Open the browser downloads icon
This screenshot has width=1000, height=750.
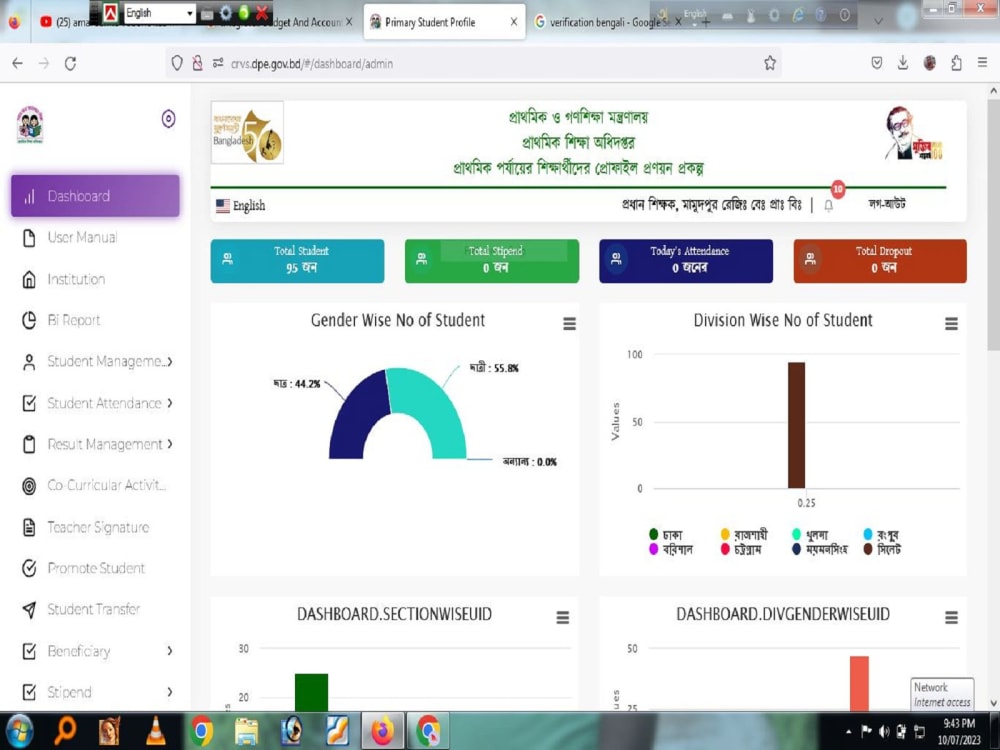click(903, 62)
